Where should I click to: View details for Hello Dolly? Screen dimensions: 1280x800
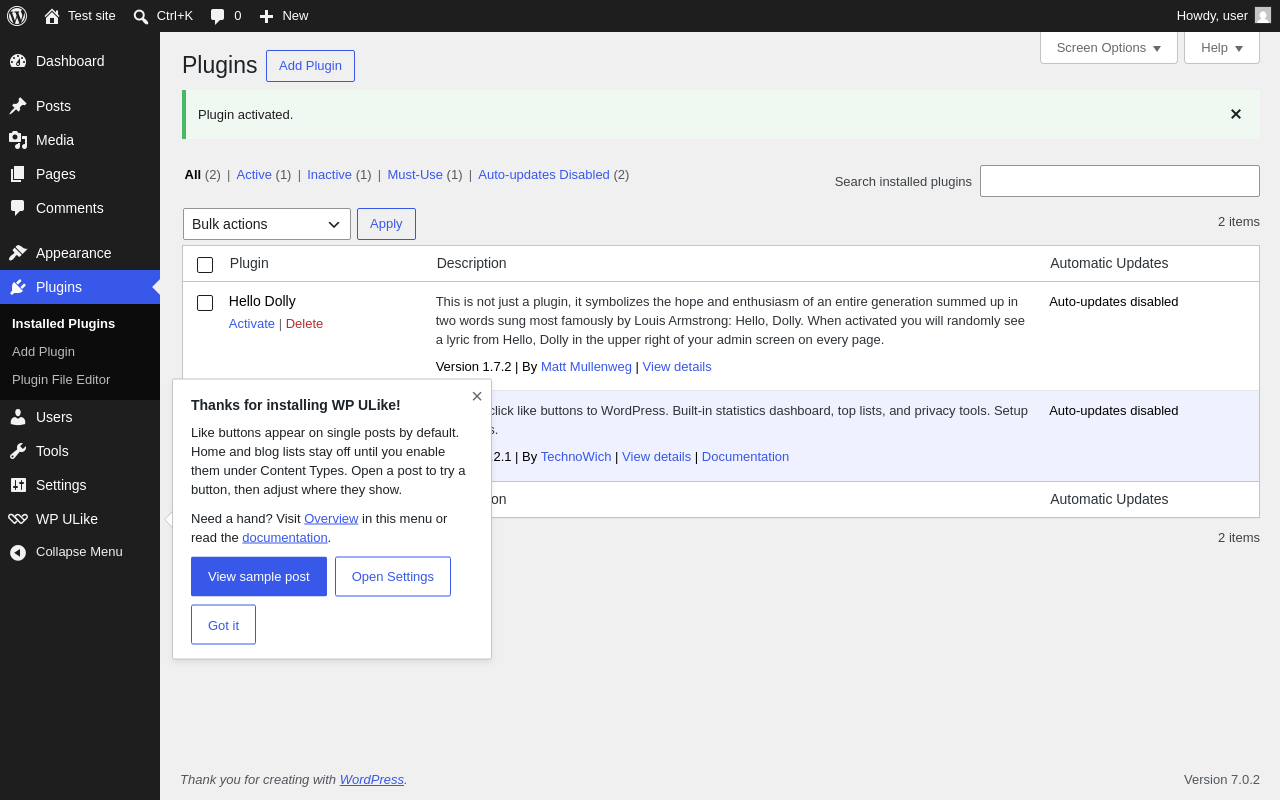677,366
